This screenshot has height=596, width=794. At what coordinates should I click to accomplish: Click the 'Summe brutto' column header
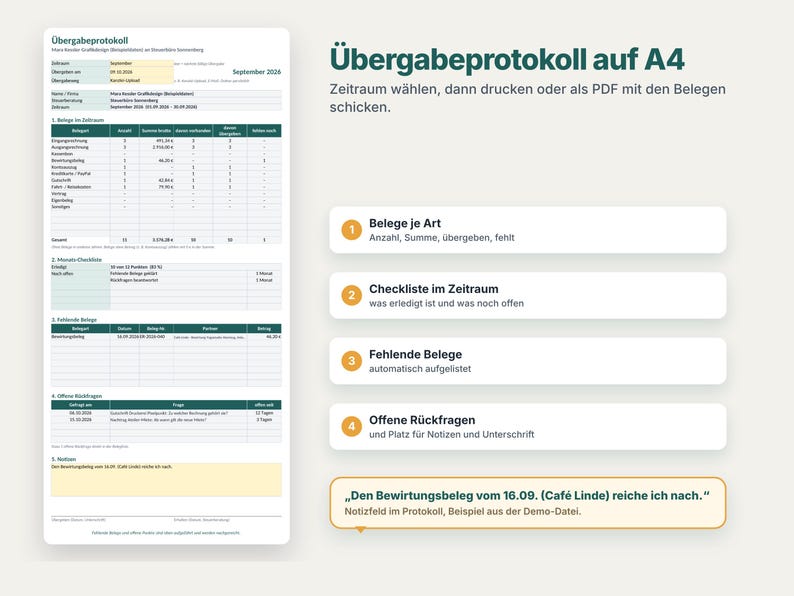click(x=156, y=131)
